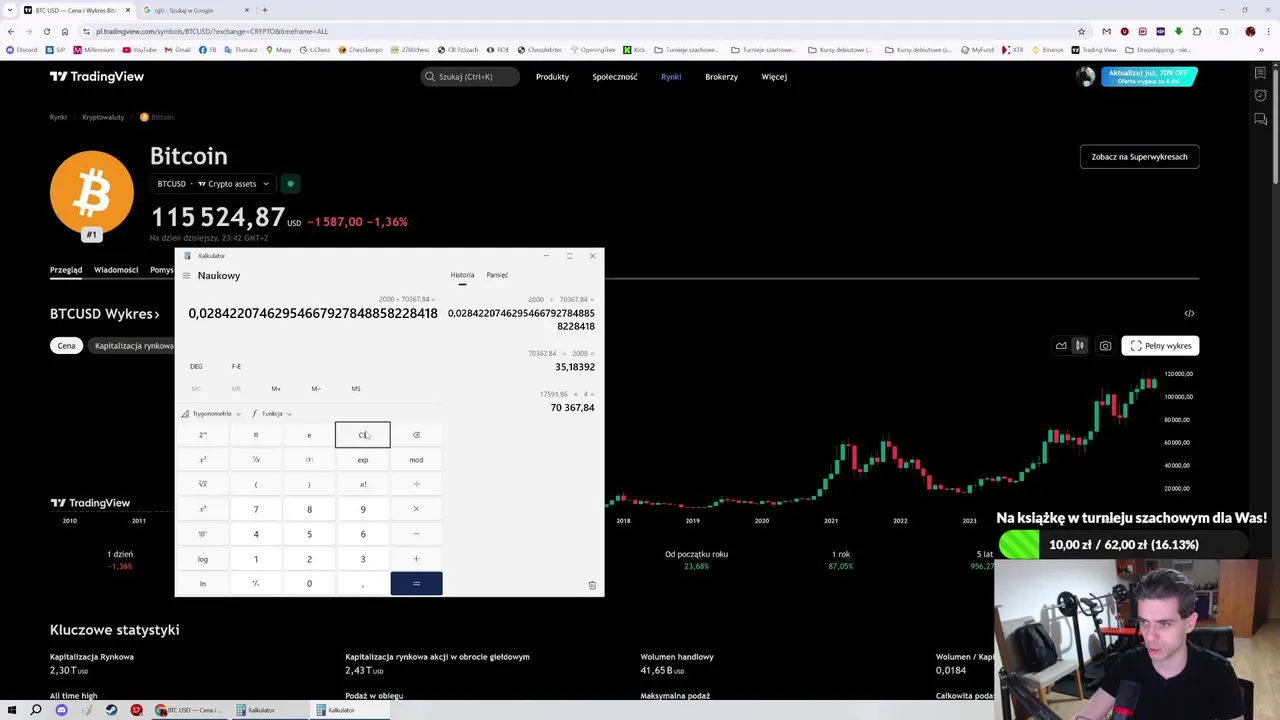Expand the Funkcja dropdown
The height and width of the screenshot is (720, 1280).
[x=271, y=414]
